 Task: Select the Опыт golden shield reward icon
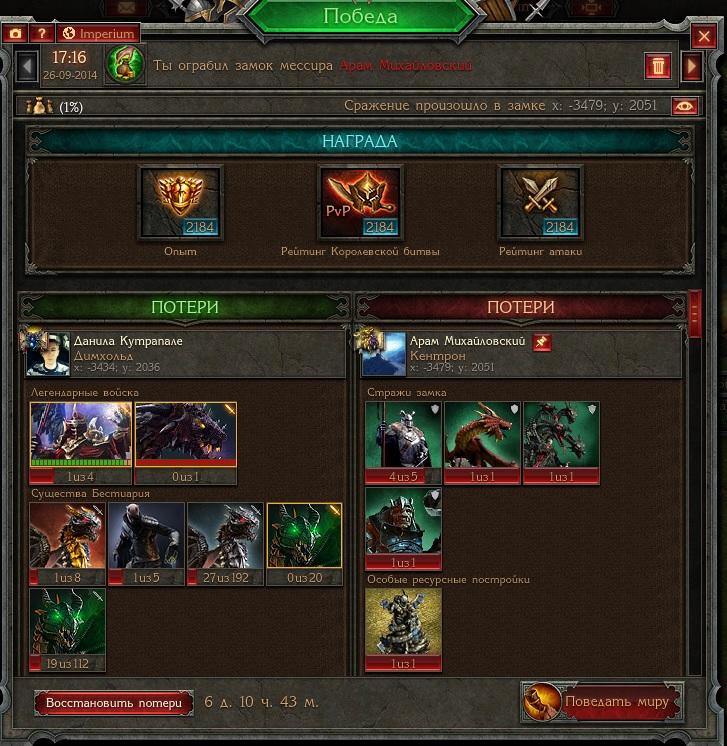(180, 202)
